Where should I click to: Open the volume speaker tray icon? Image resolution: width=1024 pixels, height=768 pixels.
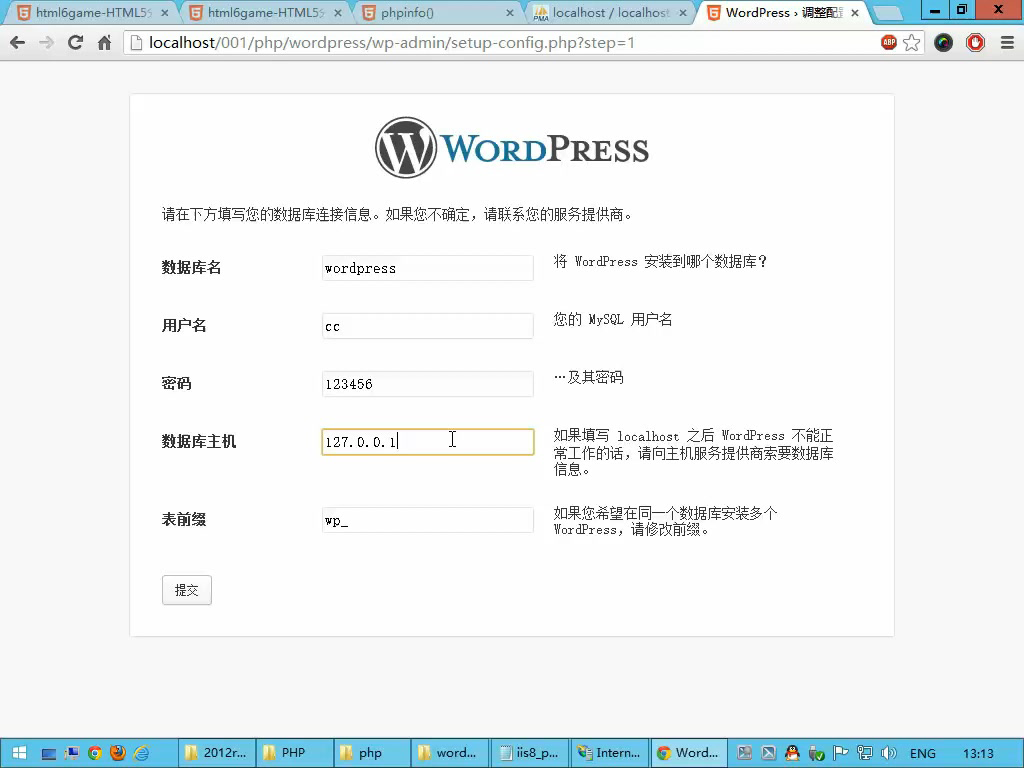coord(888,753)
